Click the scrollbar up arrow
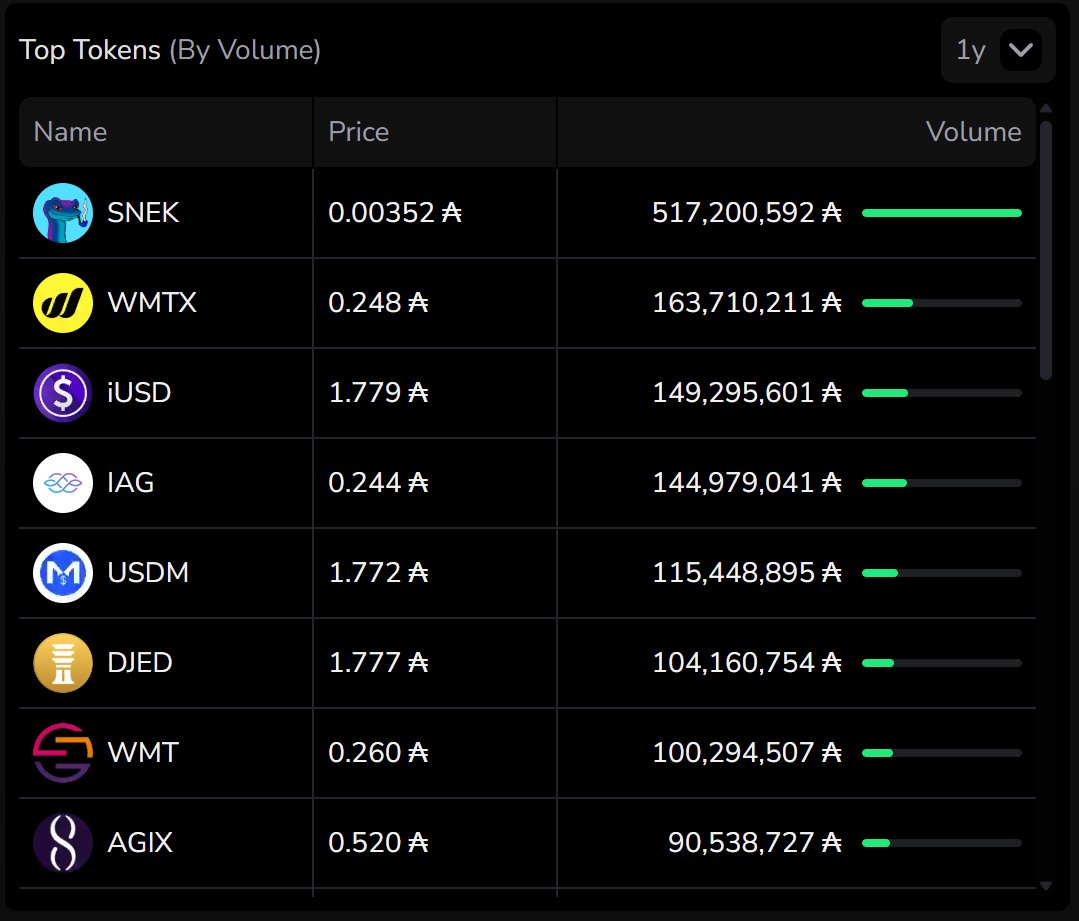 click(1046, 108)
